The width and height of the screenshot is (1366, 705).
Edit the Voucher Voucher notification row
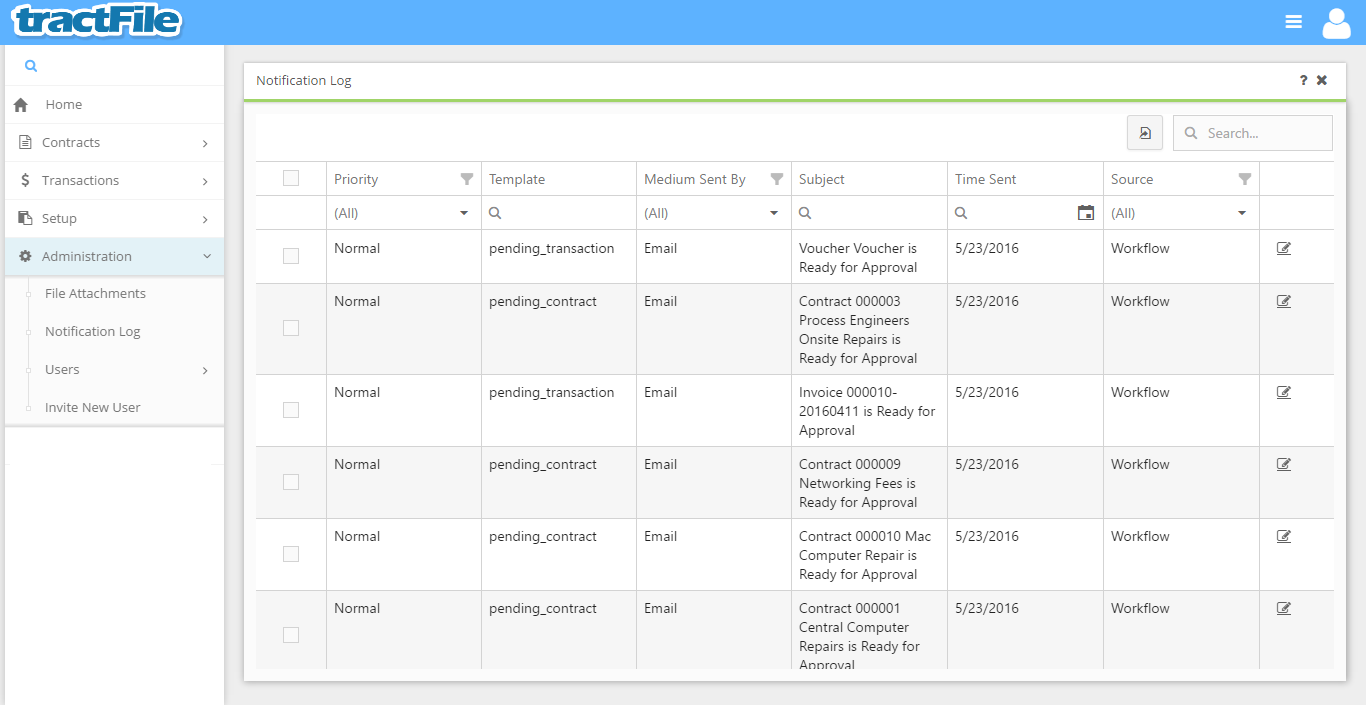point(1284,249)
